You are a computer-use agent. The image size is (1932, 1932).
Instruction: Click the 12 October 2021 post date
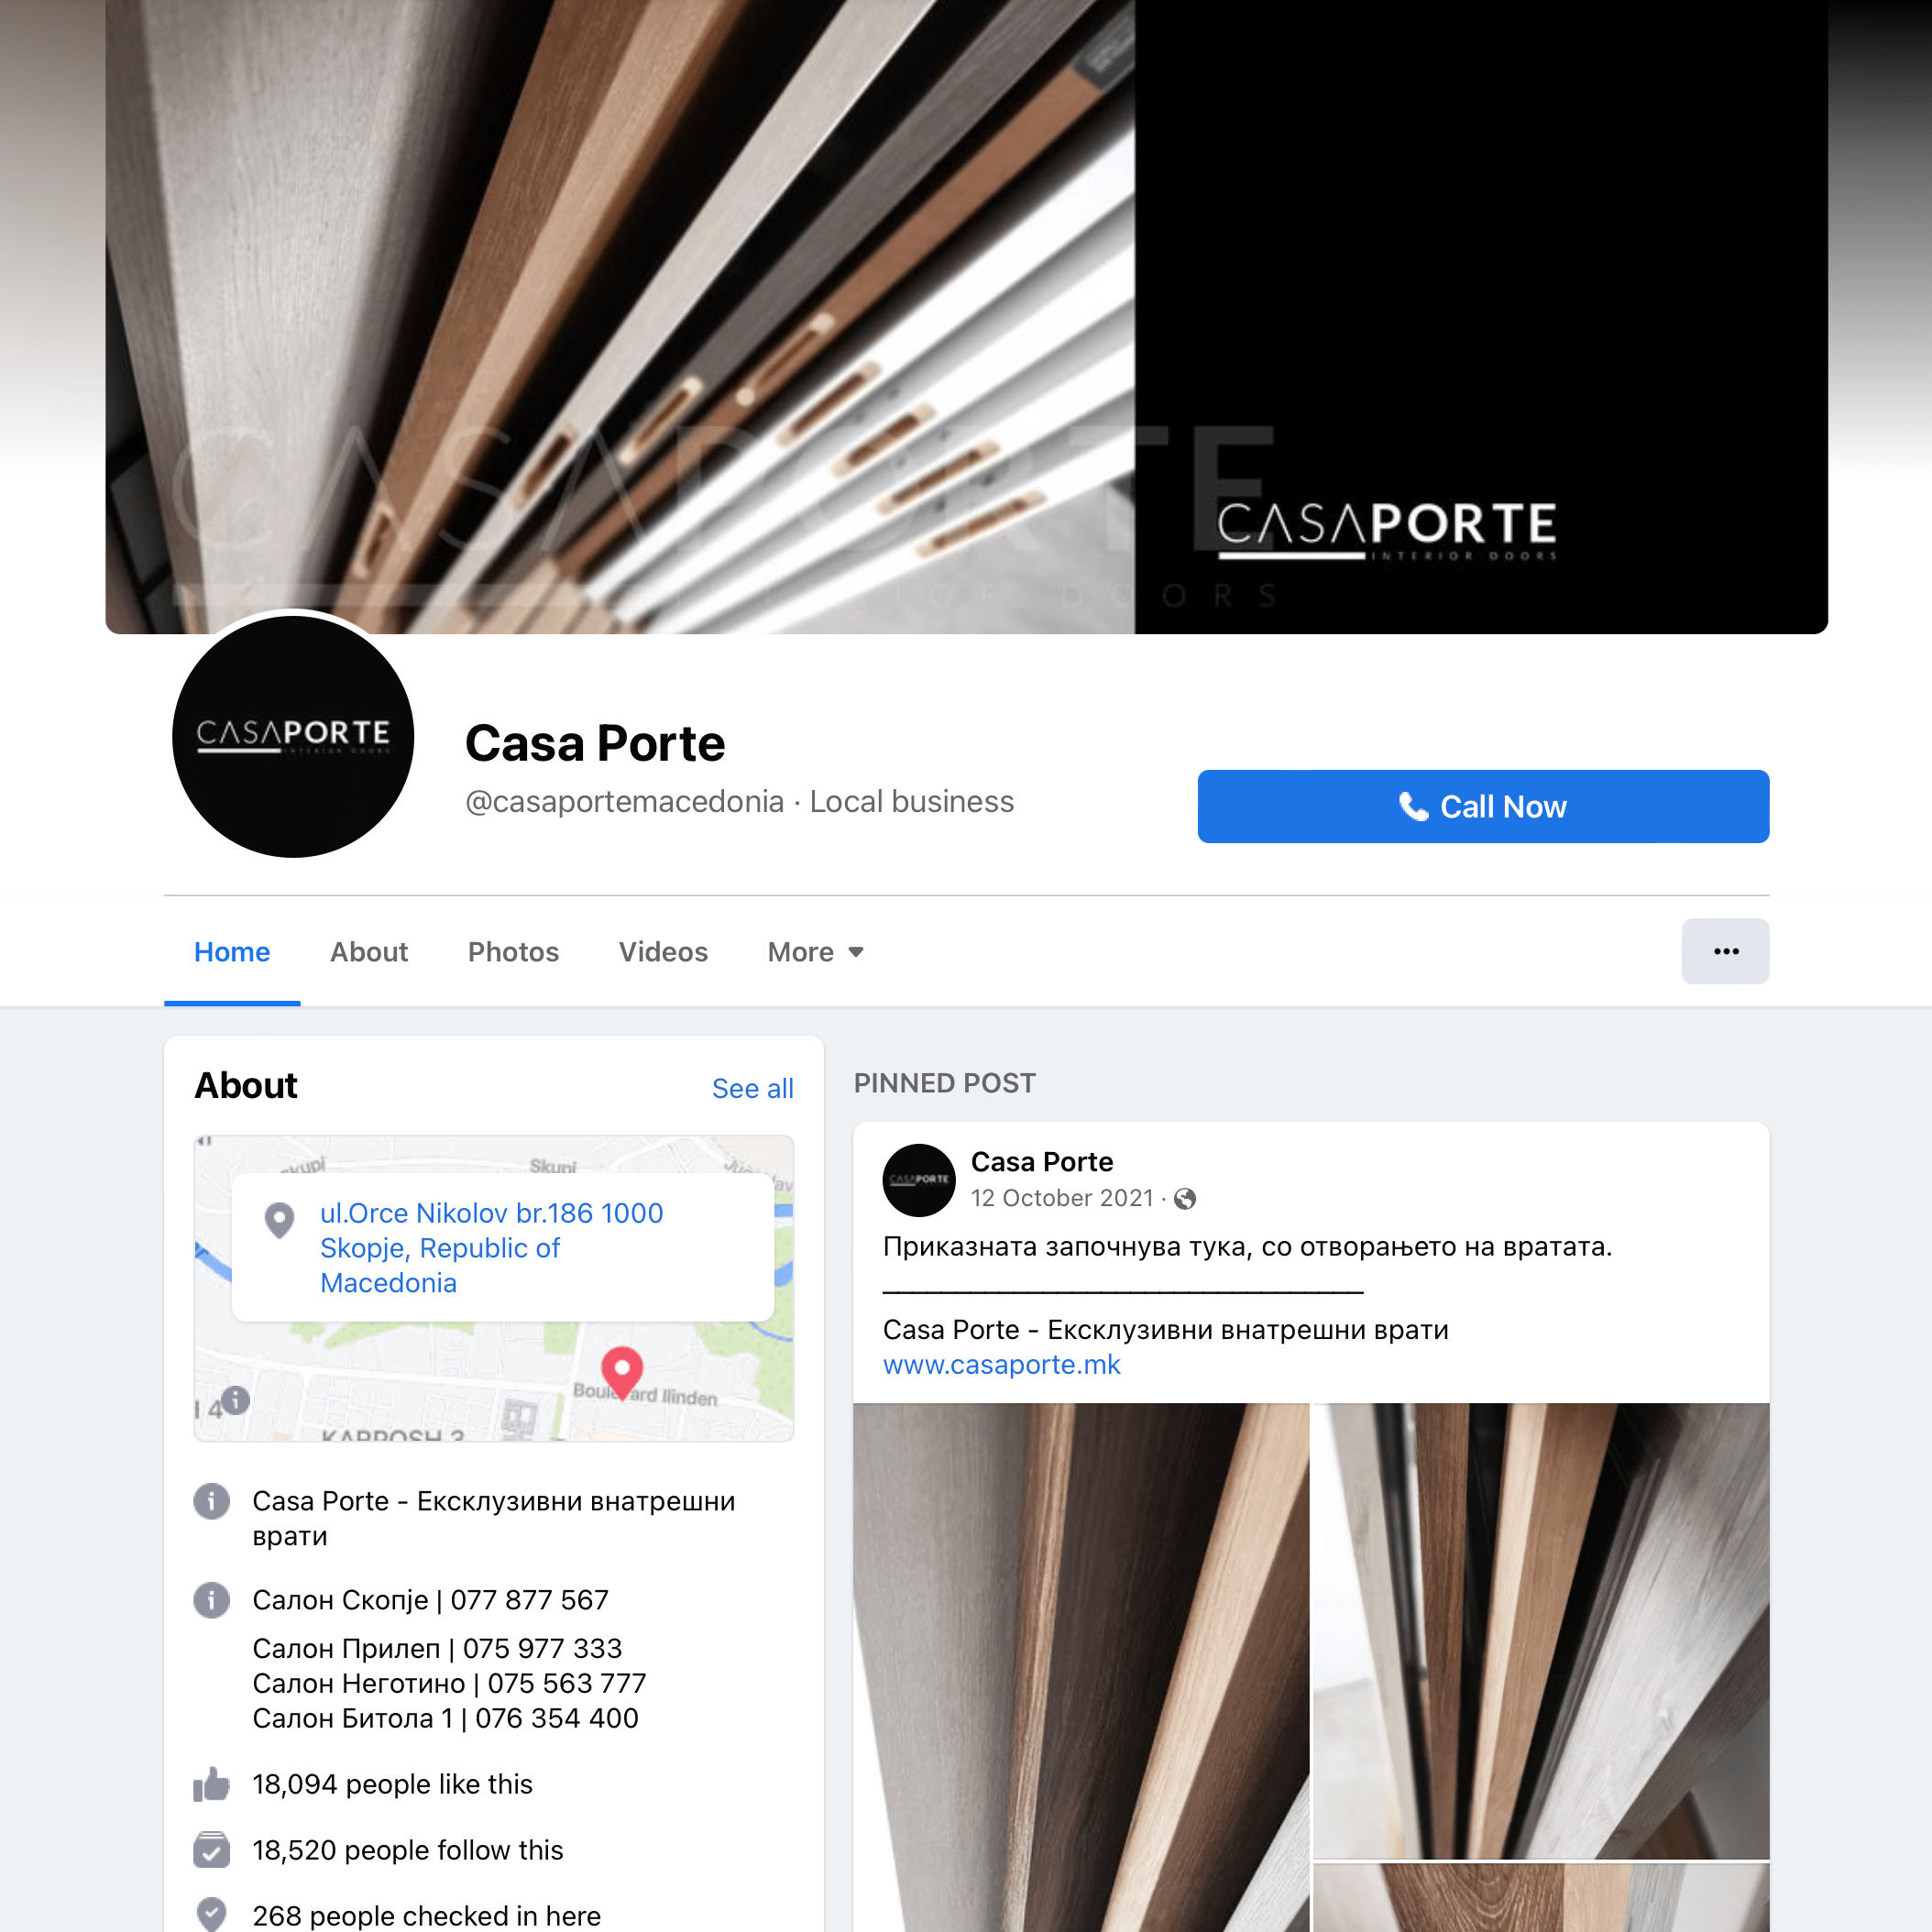1062,1198
